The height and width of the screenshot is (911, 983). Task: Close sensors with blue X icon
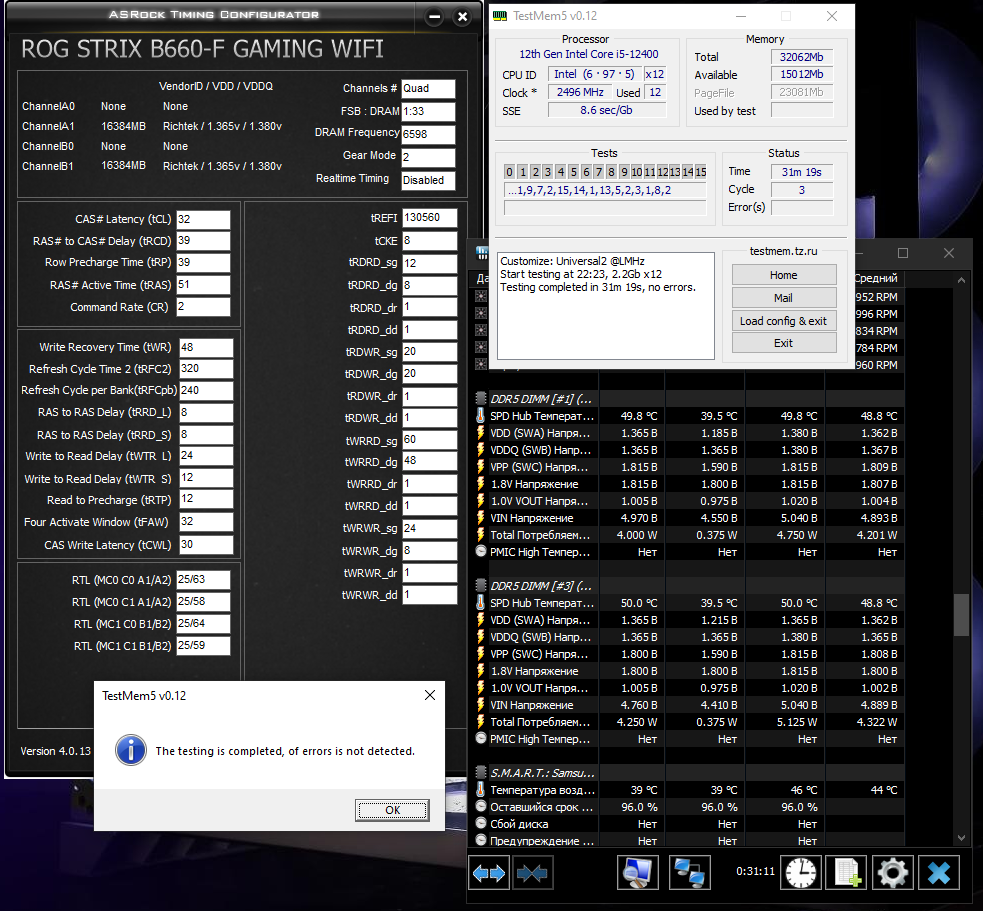pyautogui.click(x=939, y=873)
